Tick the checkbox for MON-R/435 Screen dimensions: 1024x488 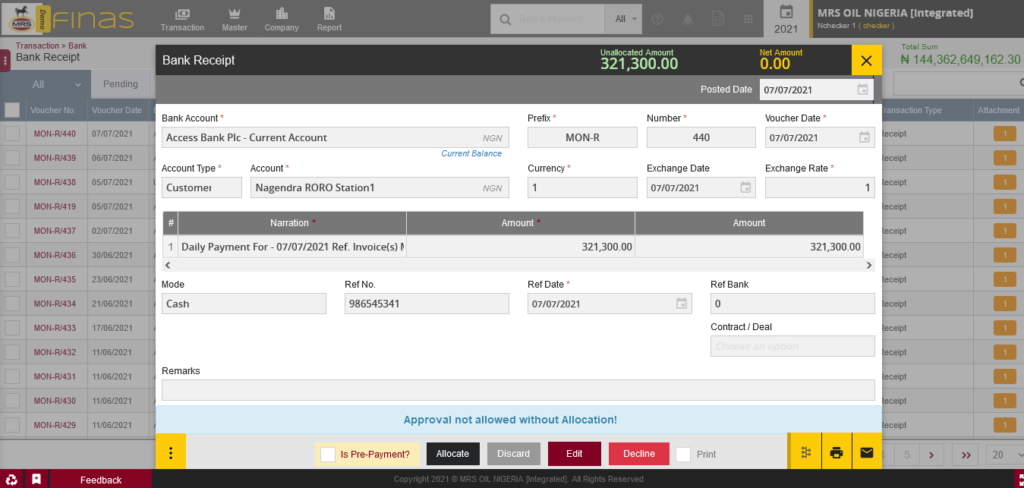[12, 279]
